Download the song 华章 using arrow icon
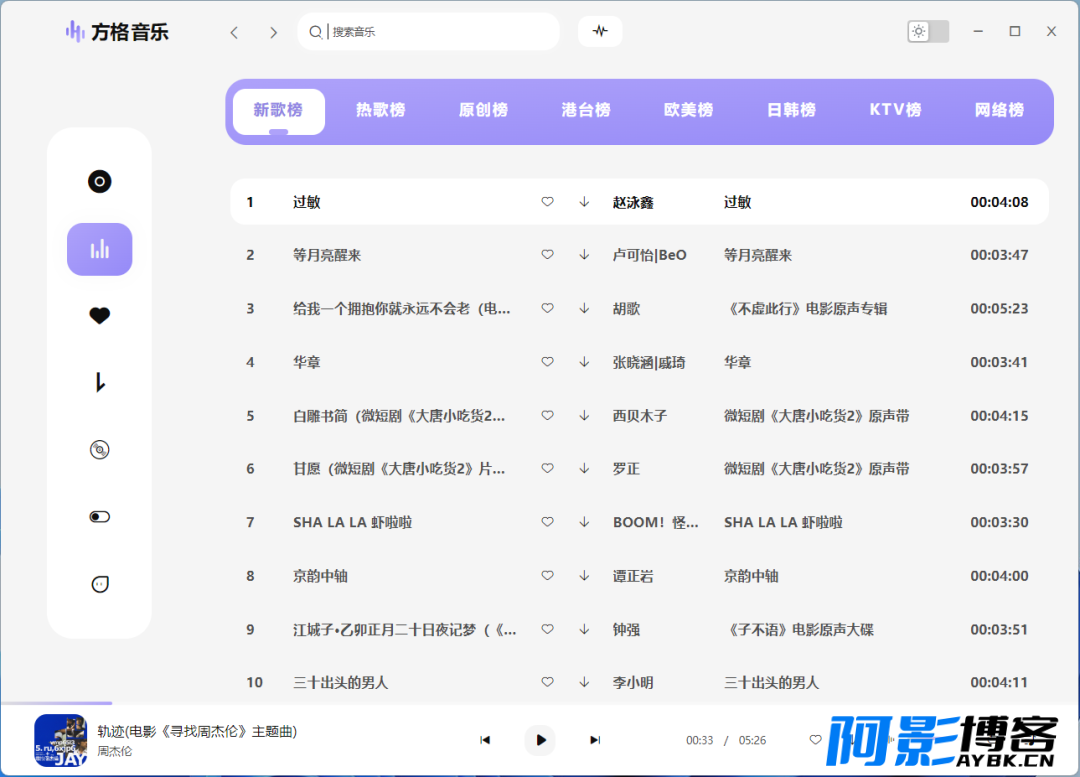 [x=584, y=362]
